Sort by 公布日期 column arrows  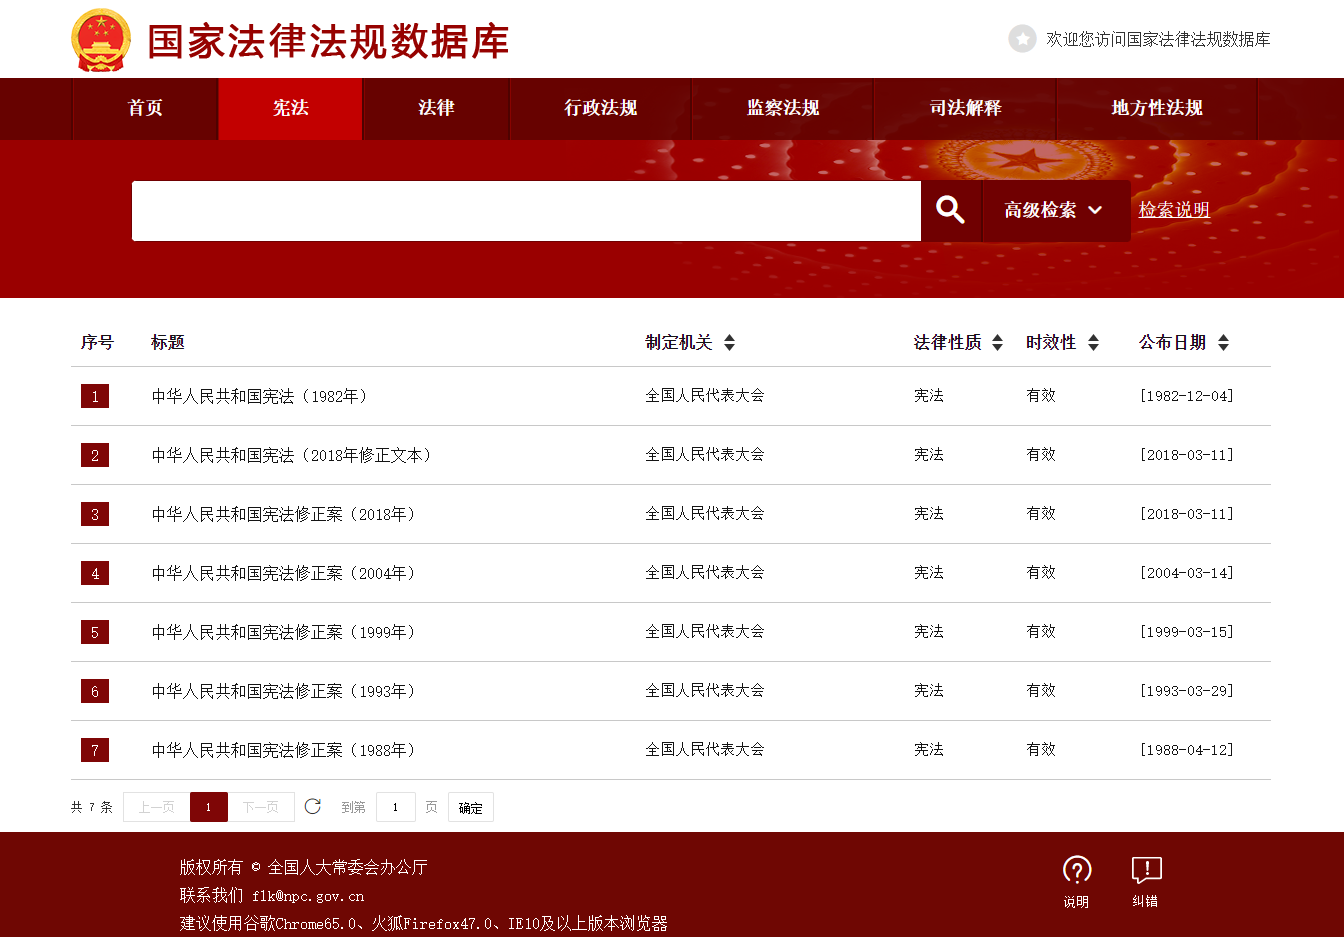click(1223, 343)
